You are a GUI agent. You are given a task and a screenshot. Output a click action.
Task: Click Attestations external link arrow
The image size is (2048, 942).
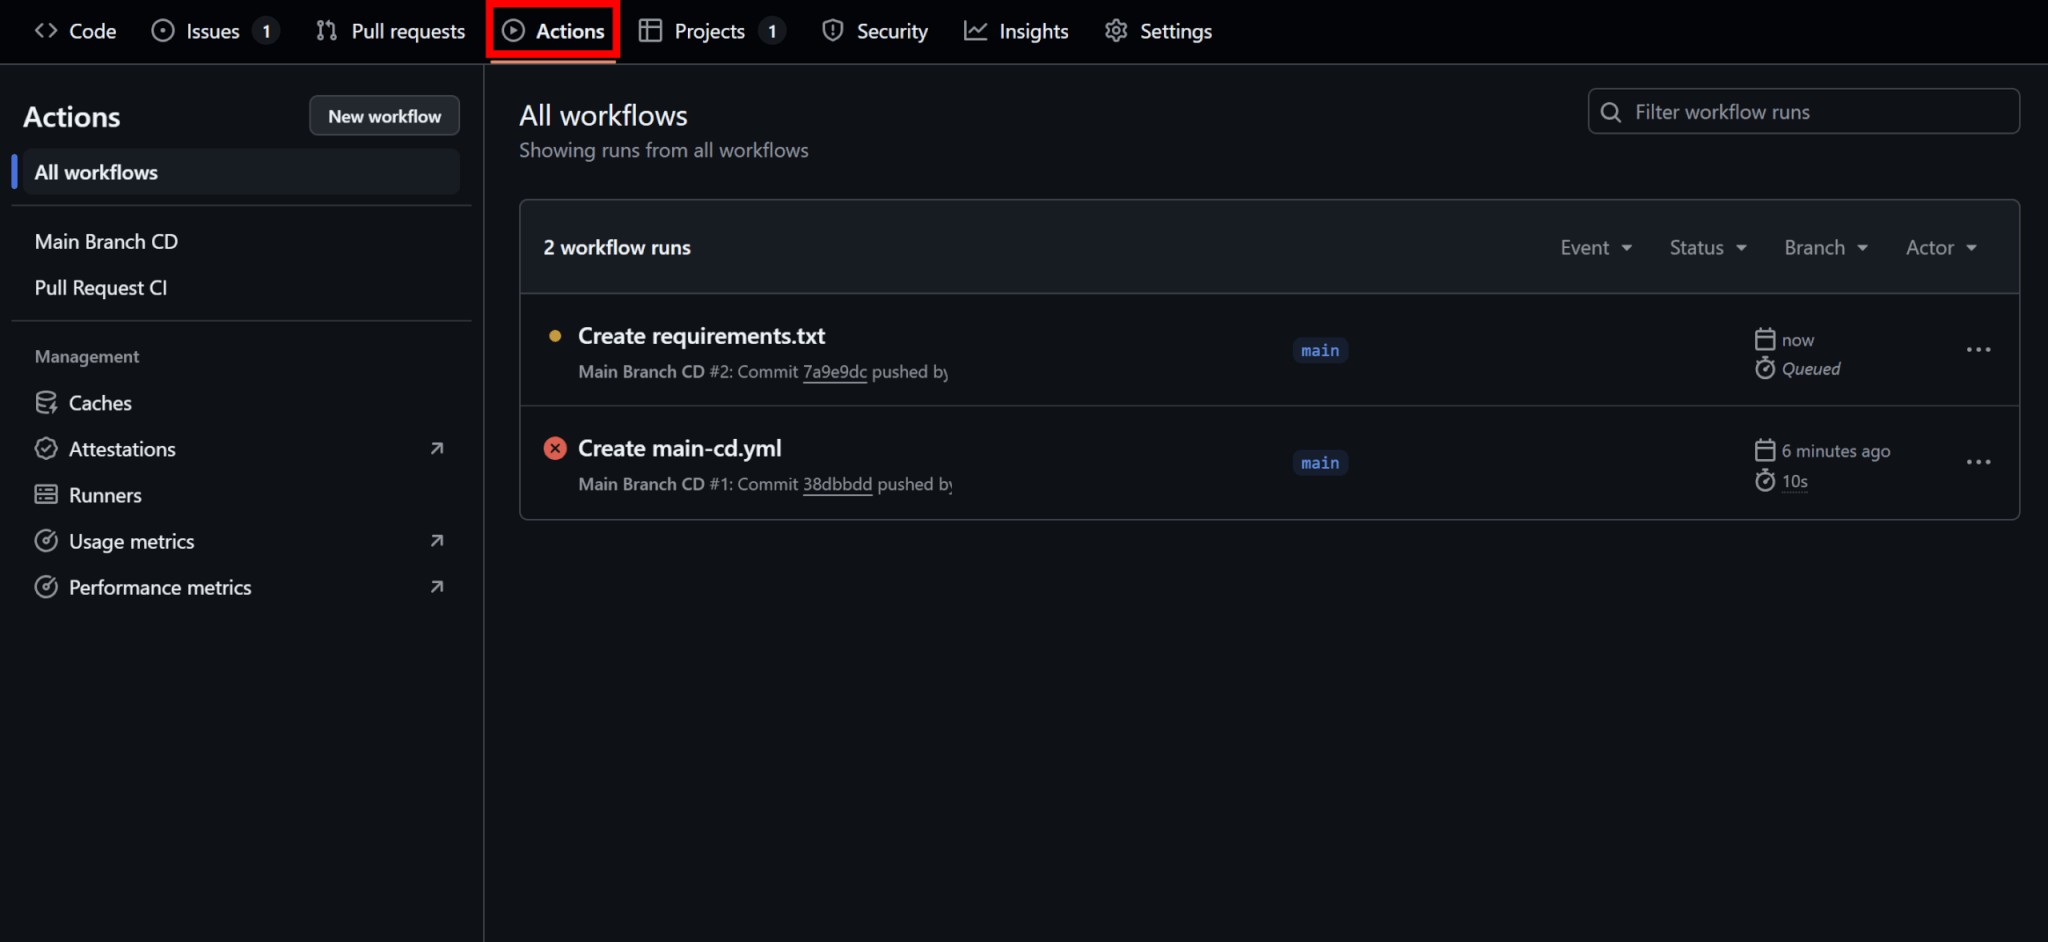click(437, 449)
